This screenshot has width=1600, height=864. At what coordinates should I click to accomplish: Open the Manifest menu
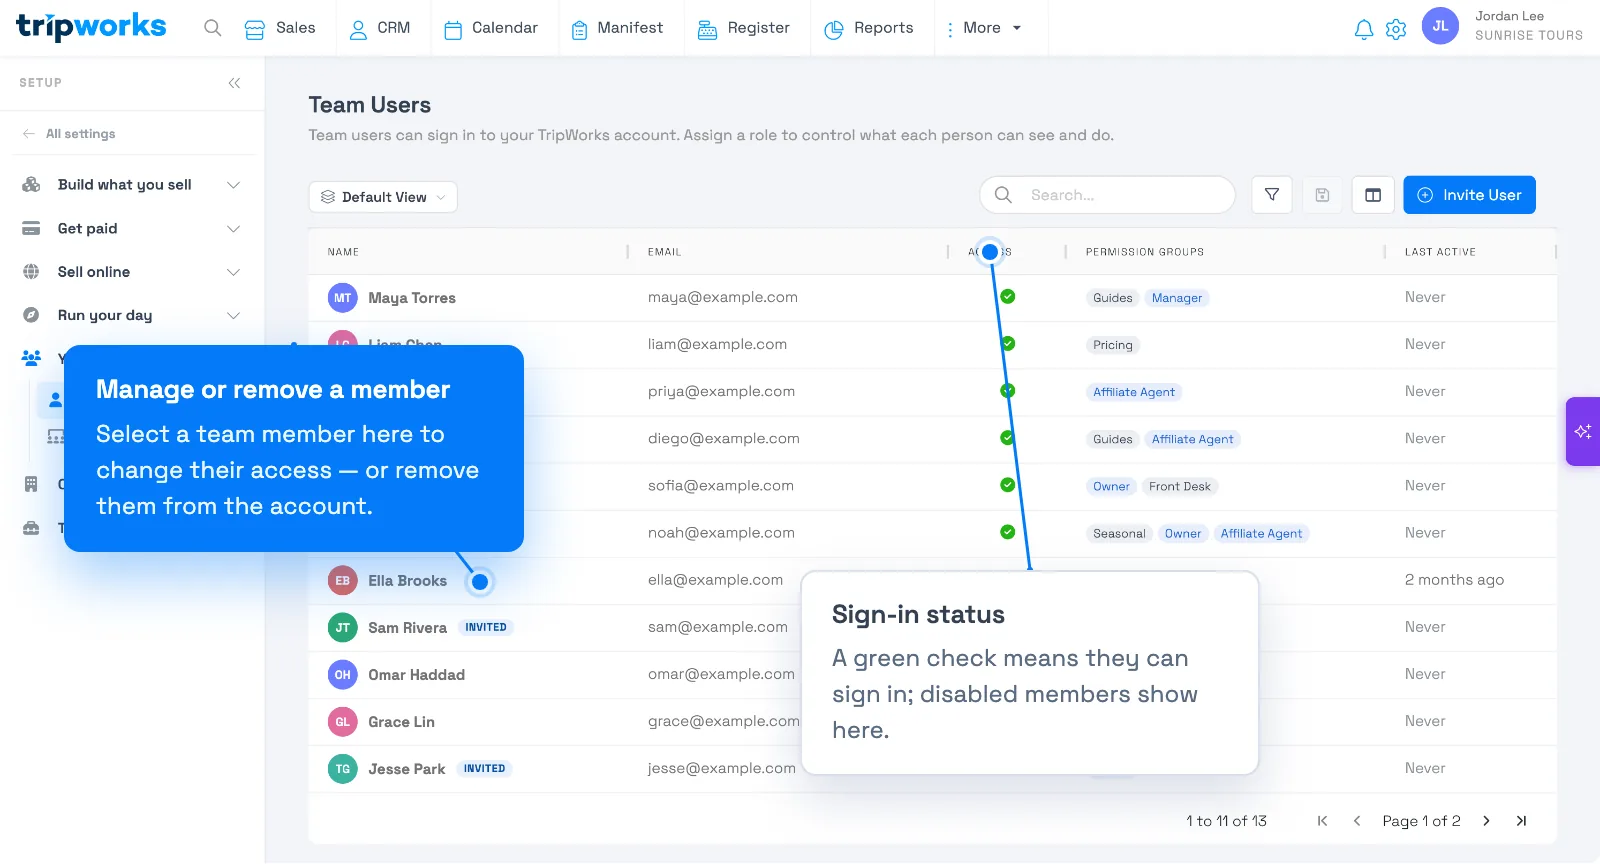617,28
